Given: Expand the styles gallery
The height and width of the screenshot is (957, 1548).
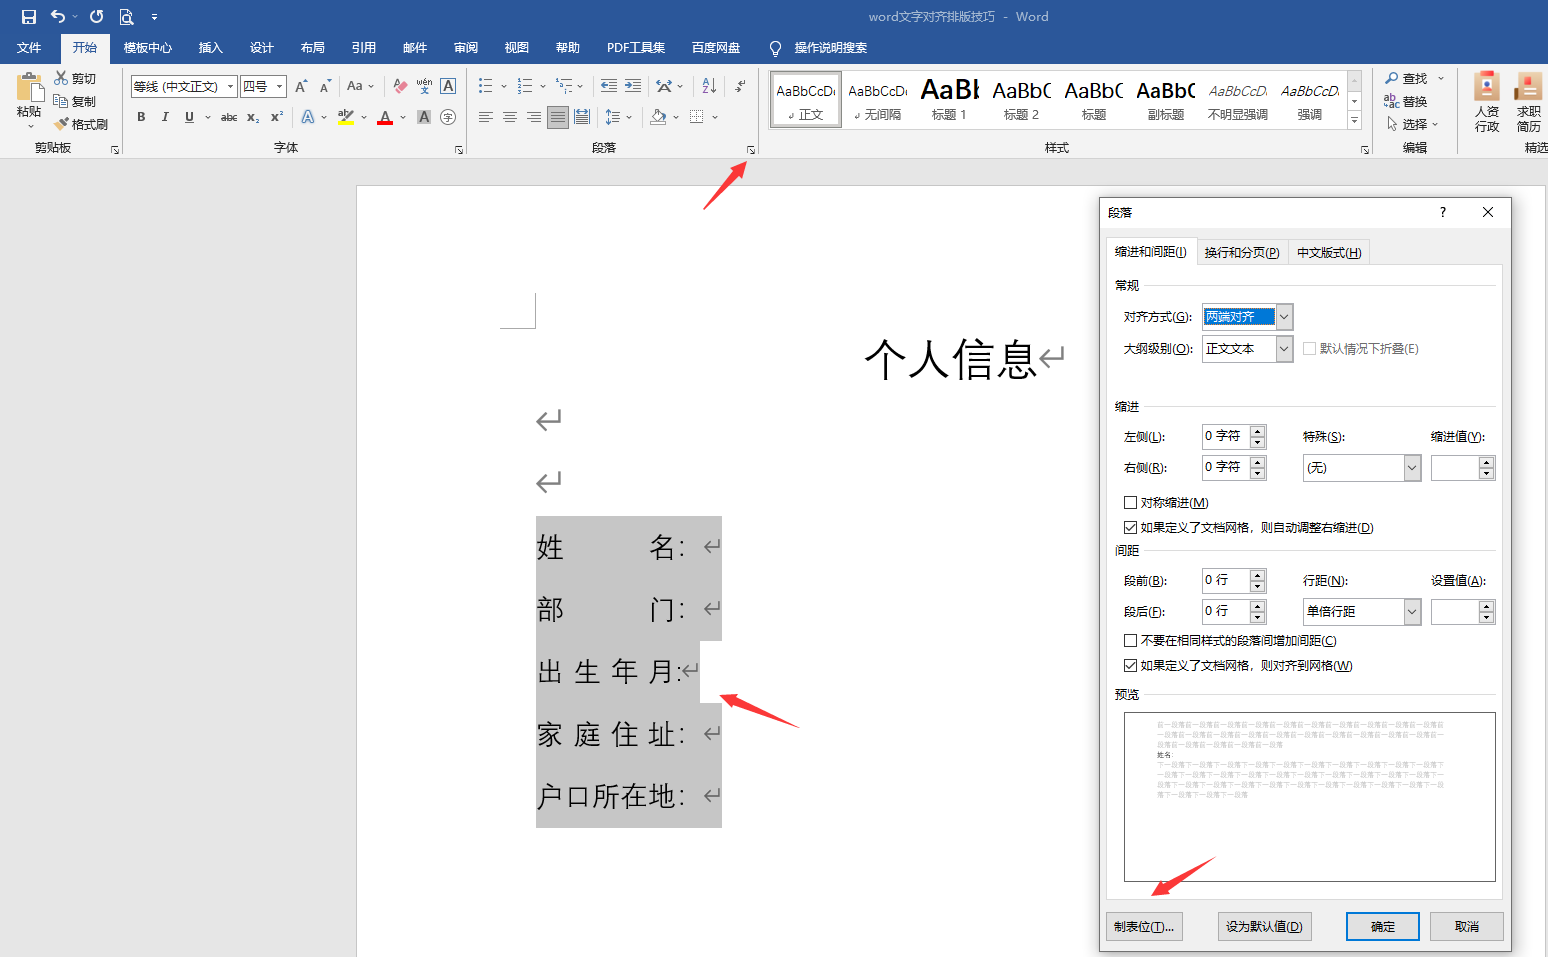Looking at the screenshot, I should 1355,121.
